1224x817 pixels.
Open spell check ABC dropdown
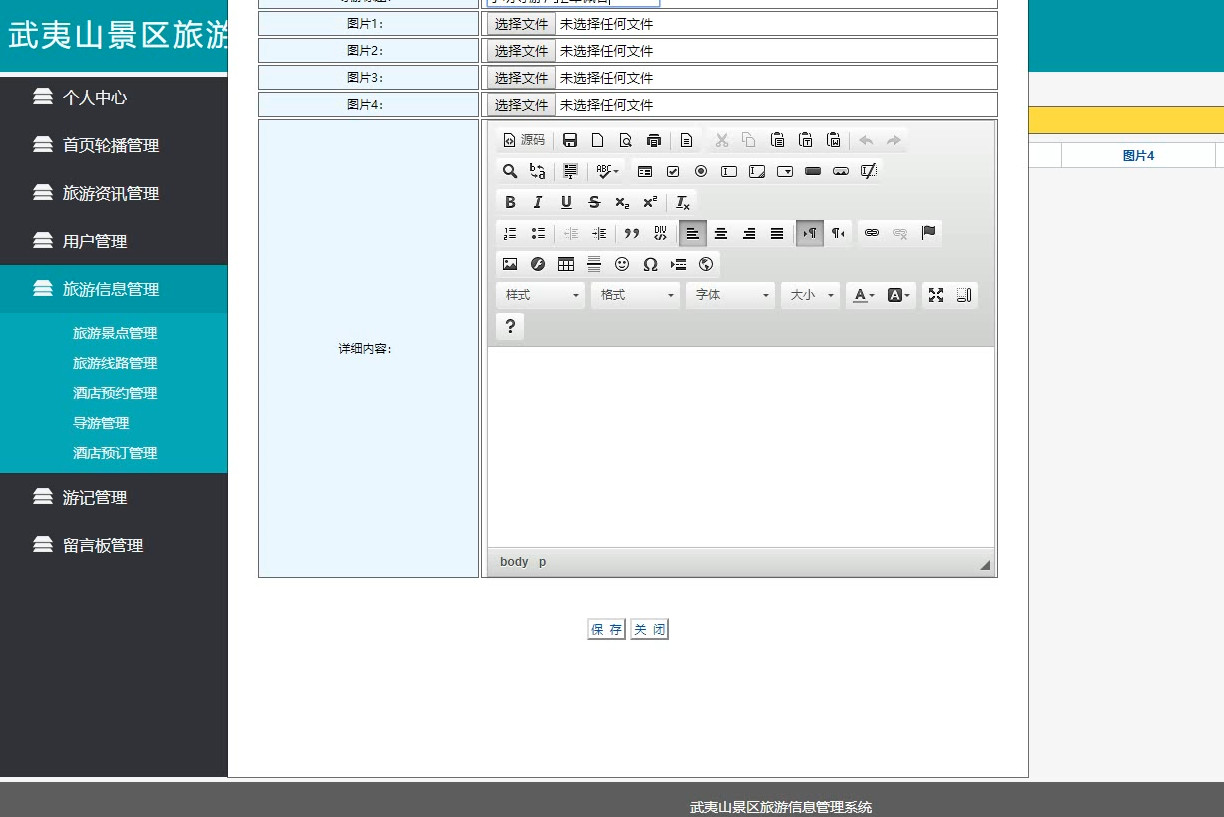click(x=607, y=171)
